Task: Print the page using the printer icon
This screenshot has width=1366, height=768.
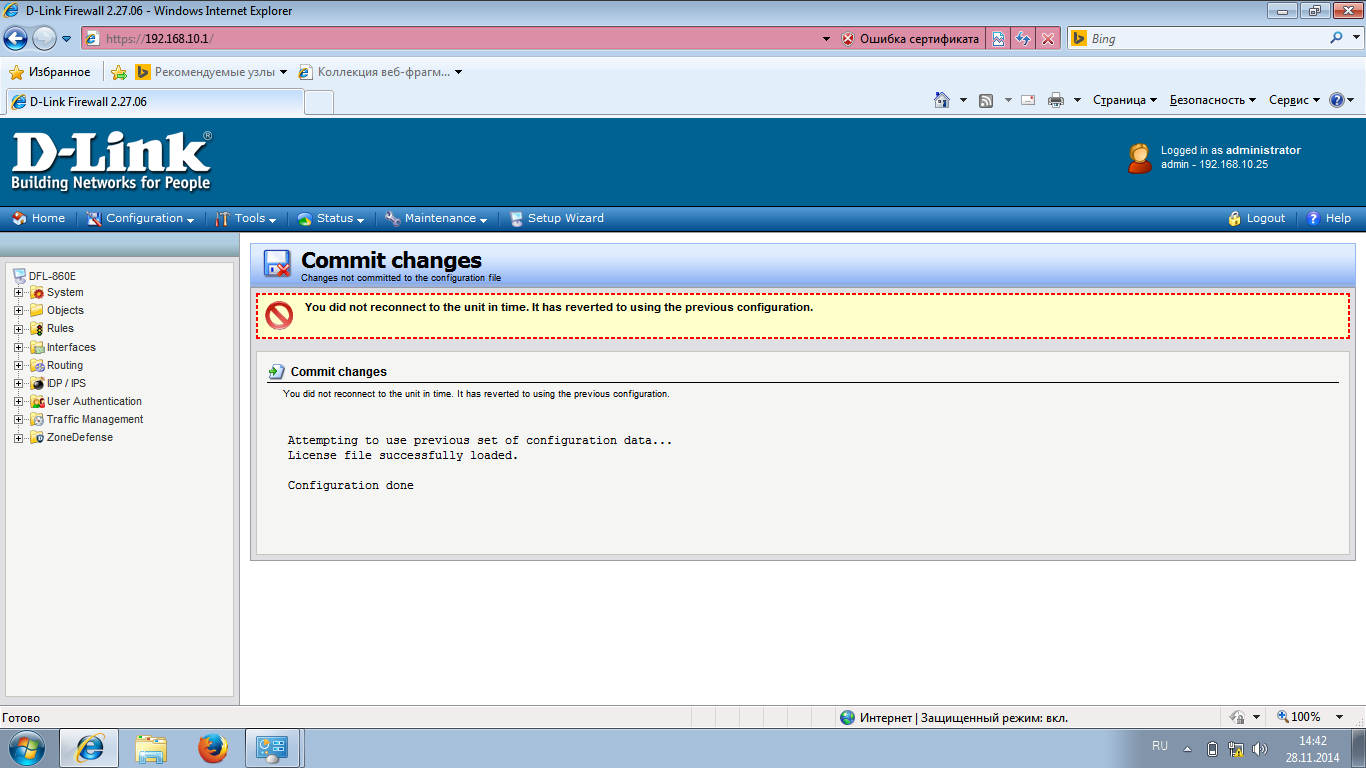Action: (1056, 100)
